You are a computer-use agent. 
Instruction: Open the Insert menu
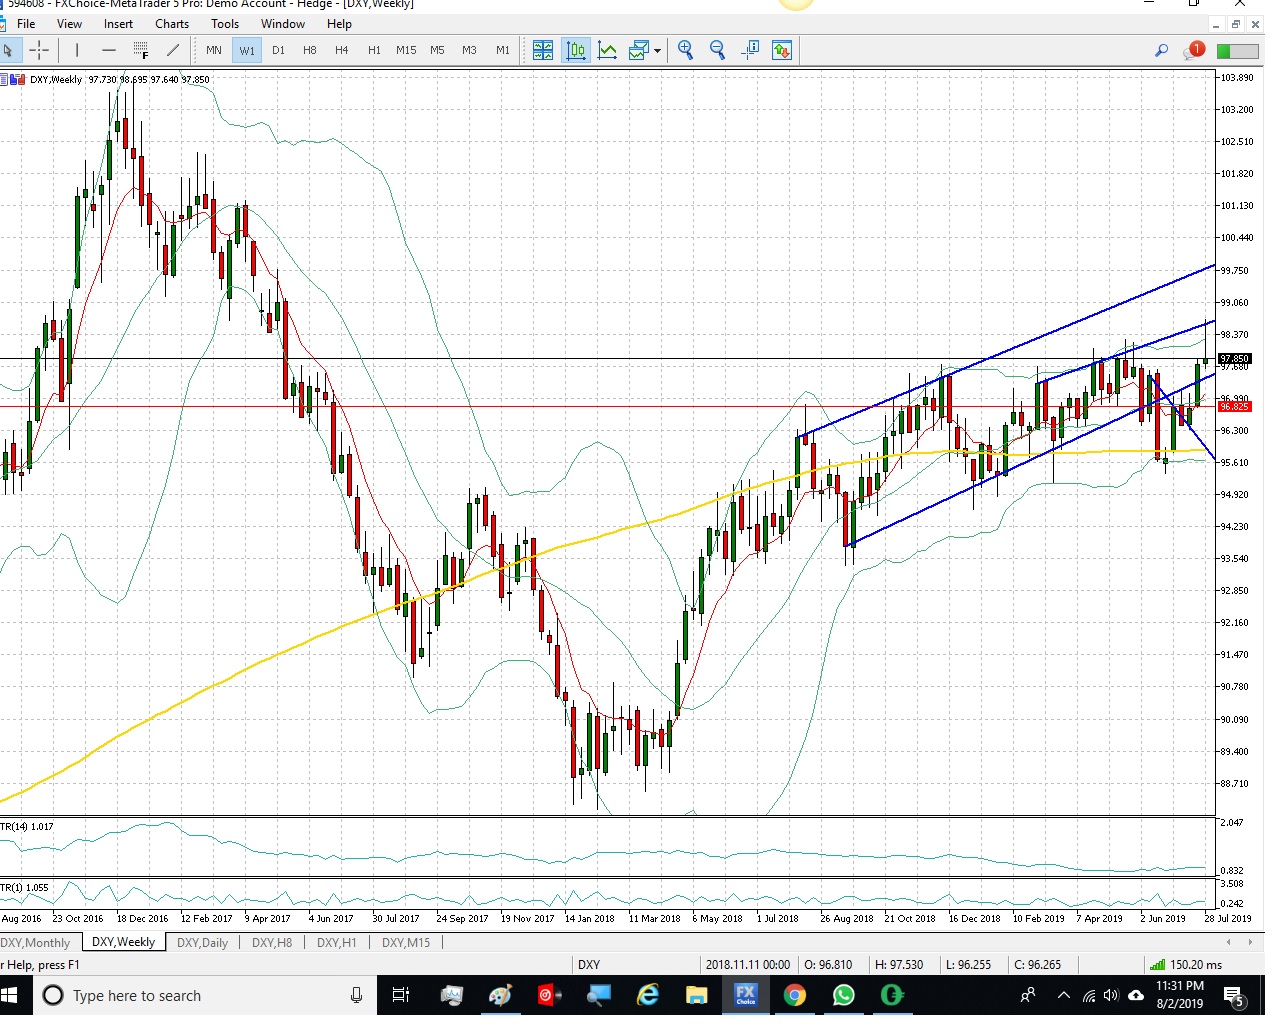[118, 24]
